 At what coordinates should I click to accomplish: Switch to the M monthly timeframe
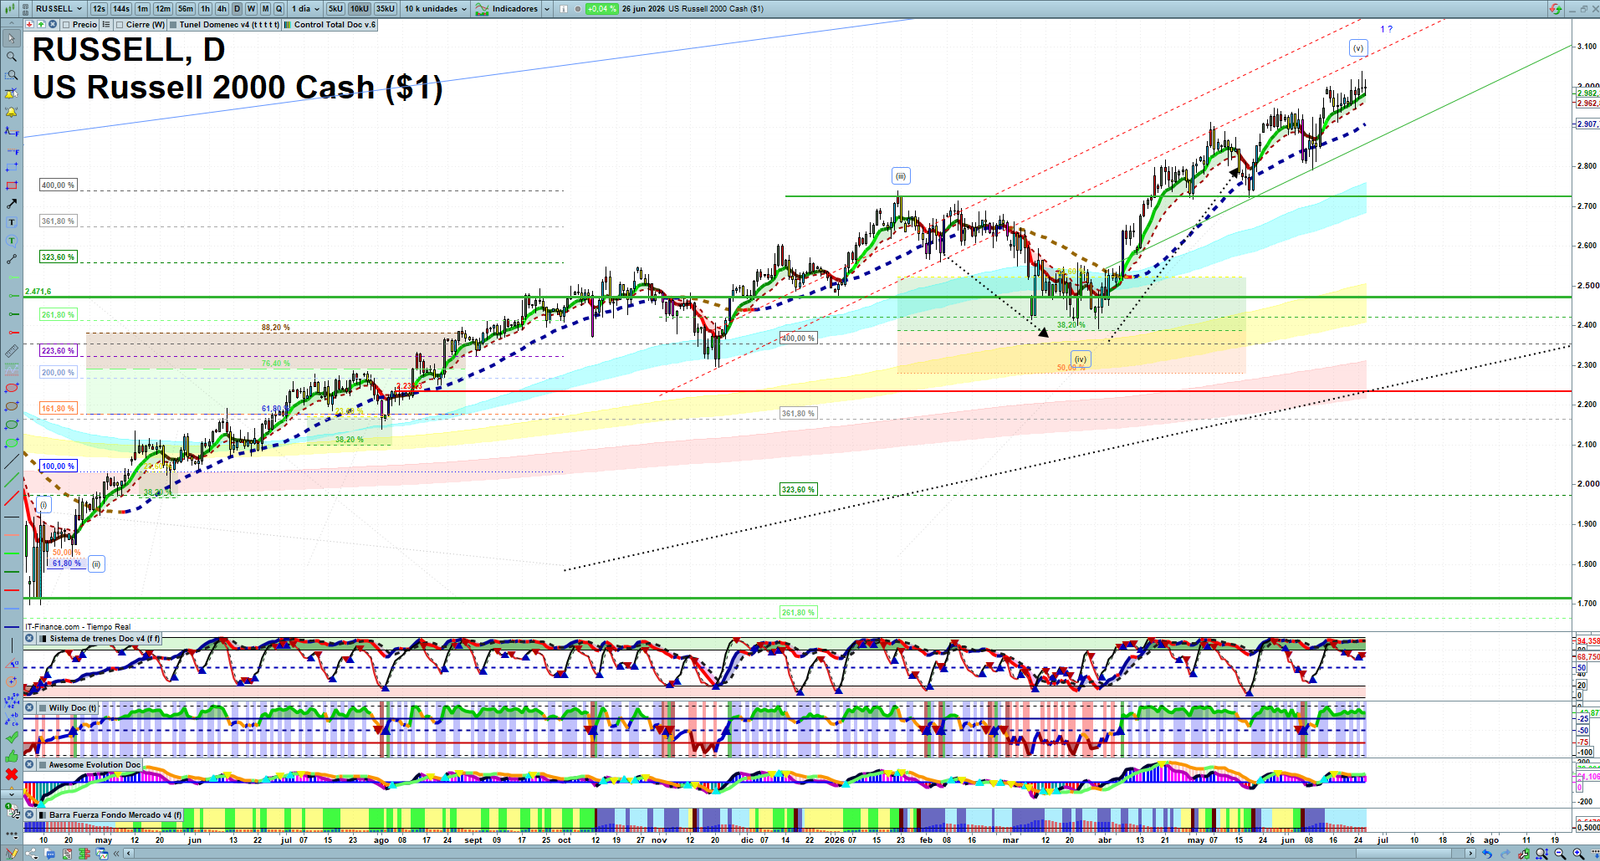point(265,8)
